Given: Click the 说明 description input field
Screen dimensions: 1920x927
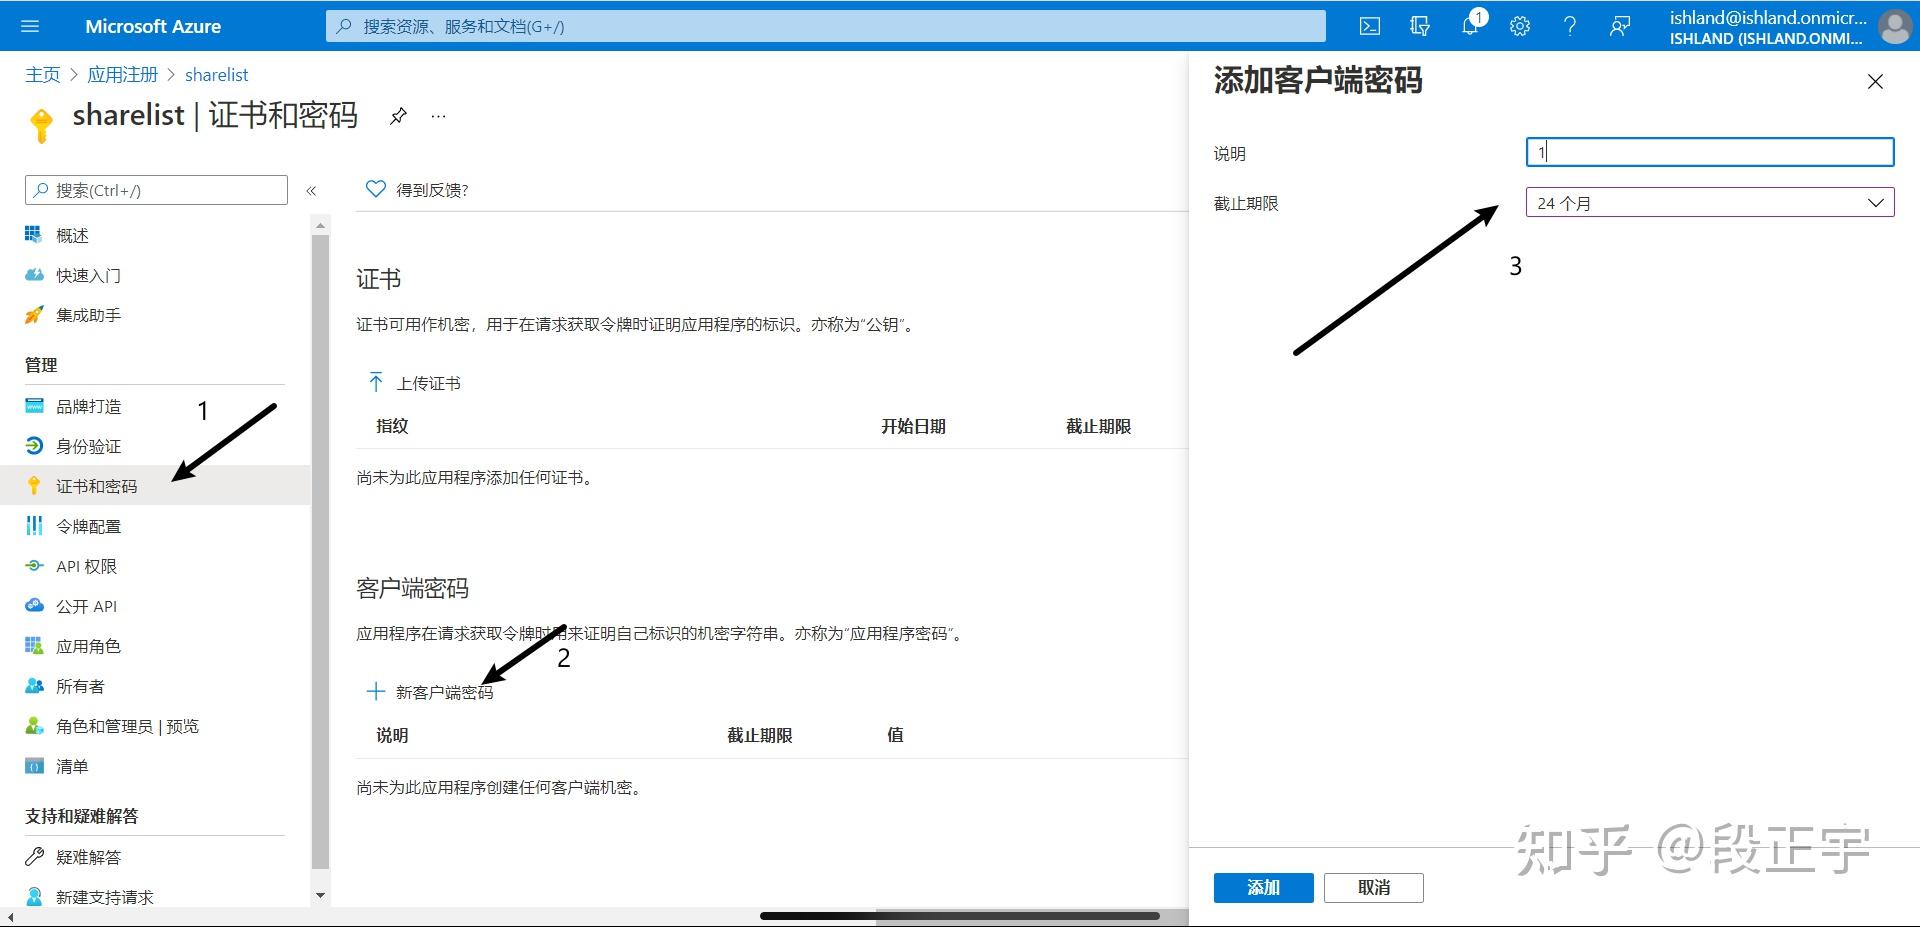Looking at the screenshot, I should point(1710,152).
